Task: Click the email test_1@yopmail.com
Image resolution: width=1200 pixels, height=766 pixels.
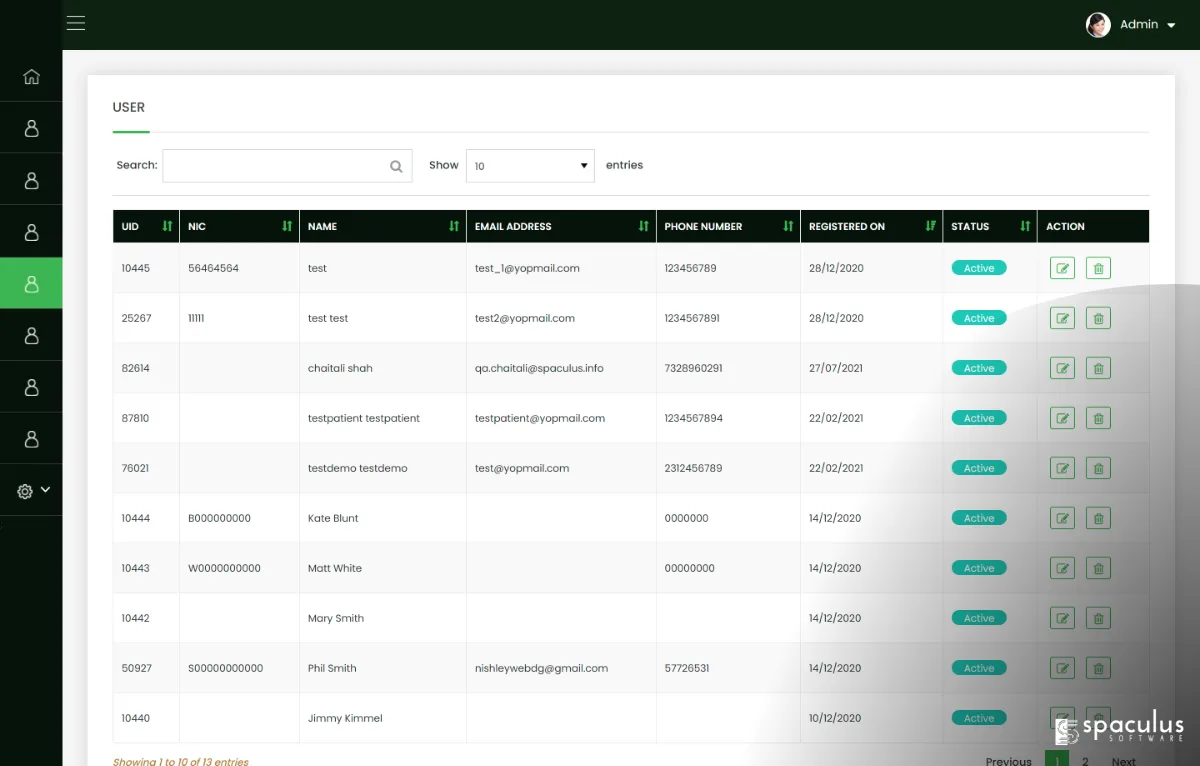Action: (x=527, y=268)
